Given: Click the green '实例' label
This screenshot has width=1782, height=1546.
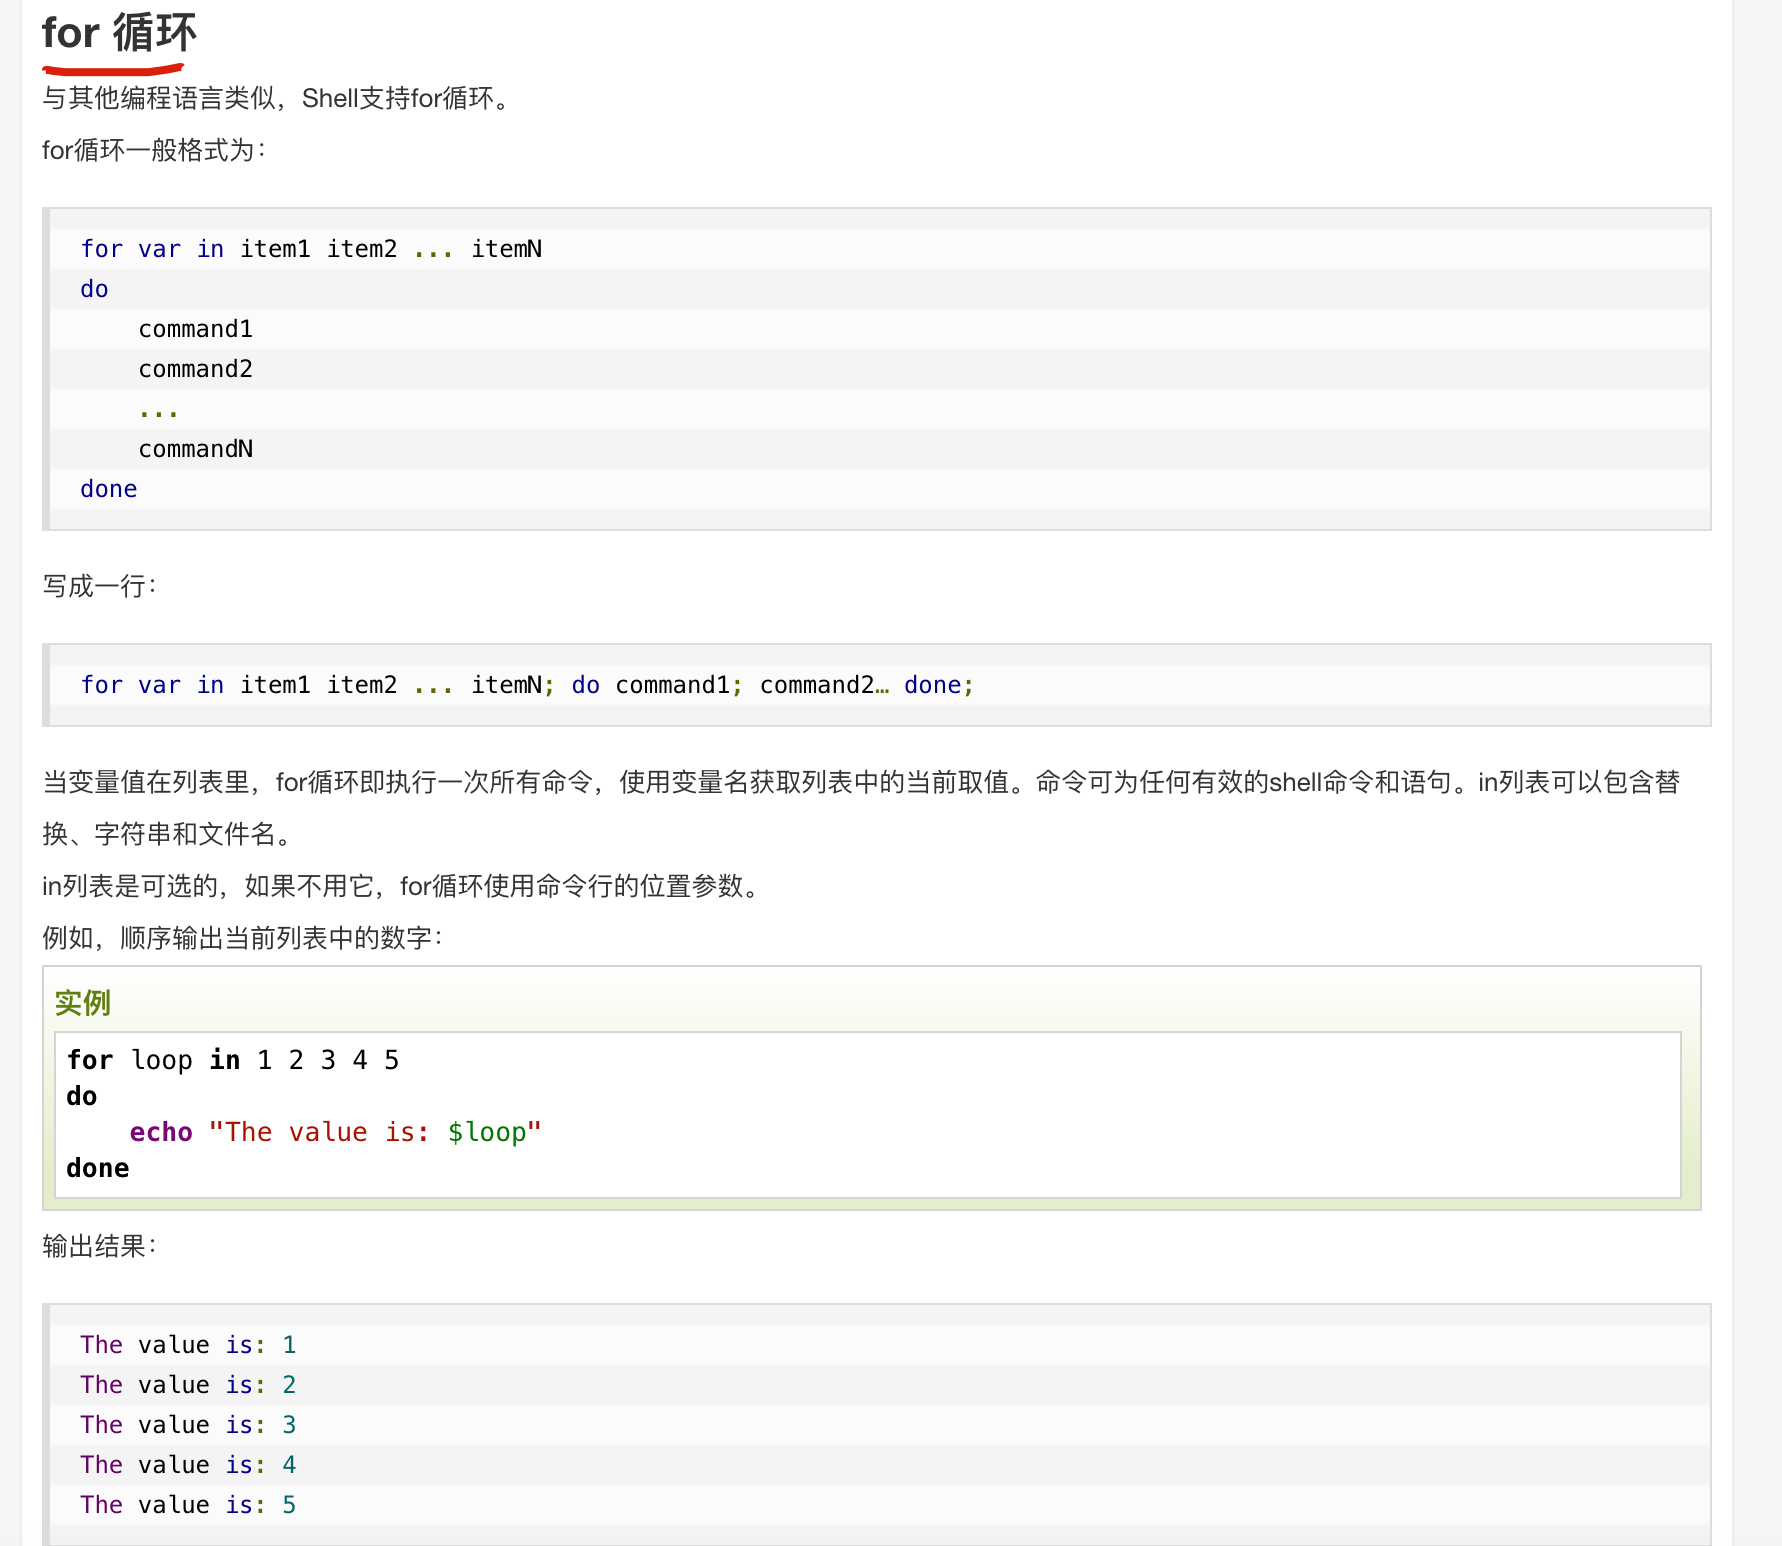Looking at the screenshot, I should (x=82, y=1003).
